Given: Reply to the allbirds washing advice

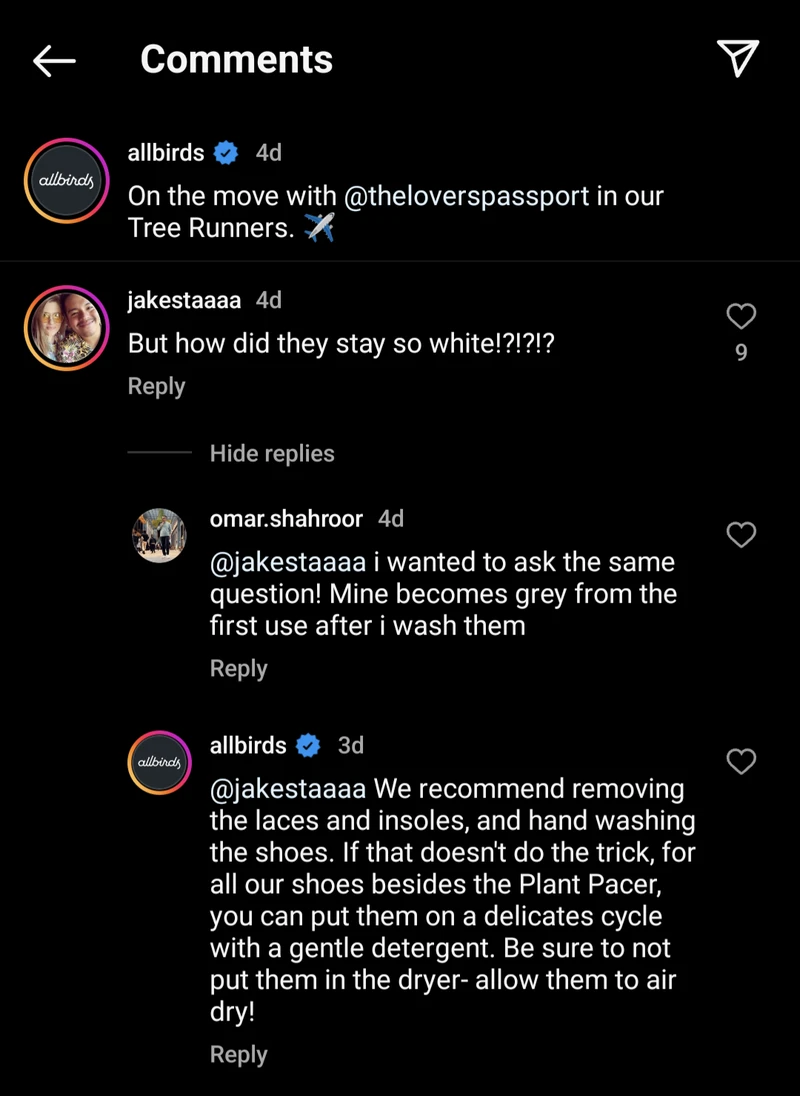Looking at the screenshot, I should point(238,1054).
